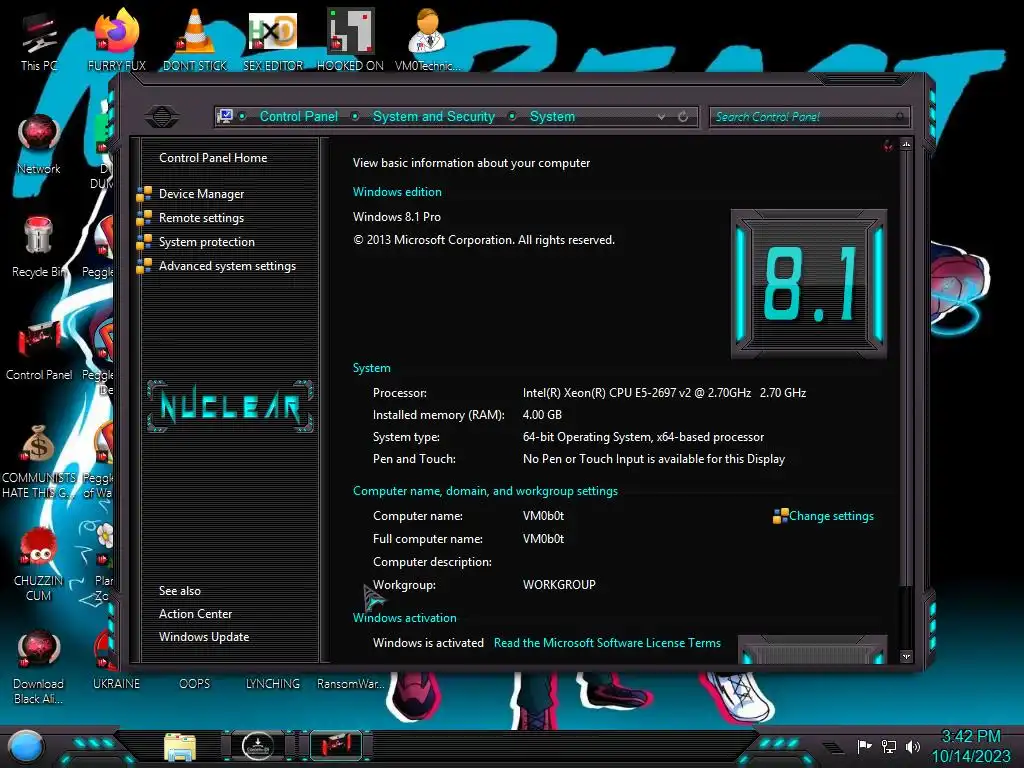Click the WORKGROUP value
Image resolution: width=1024 pixels, height=768 pixels.
(x=559, y=584)
